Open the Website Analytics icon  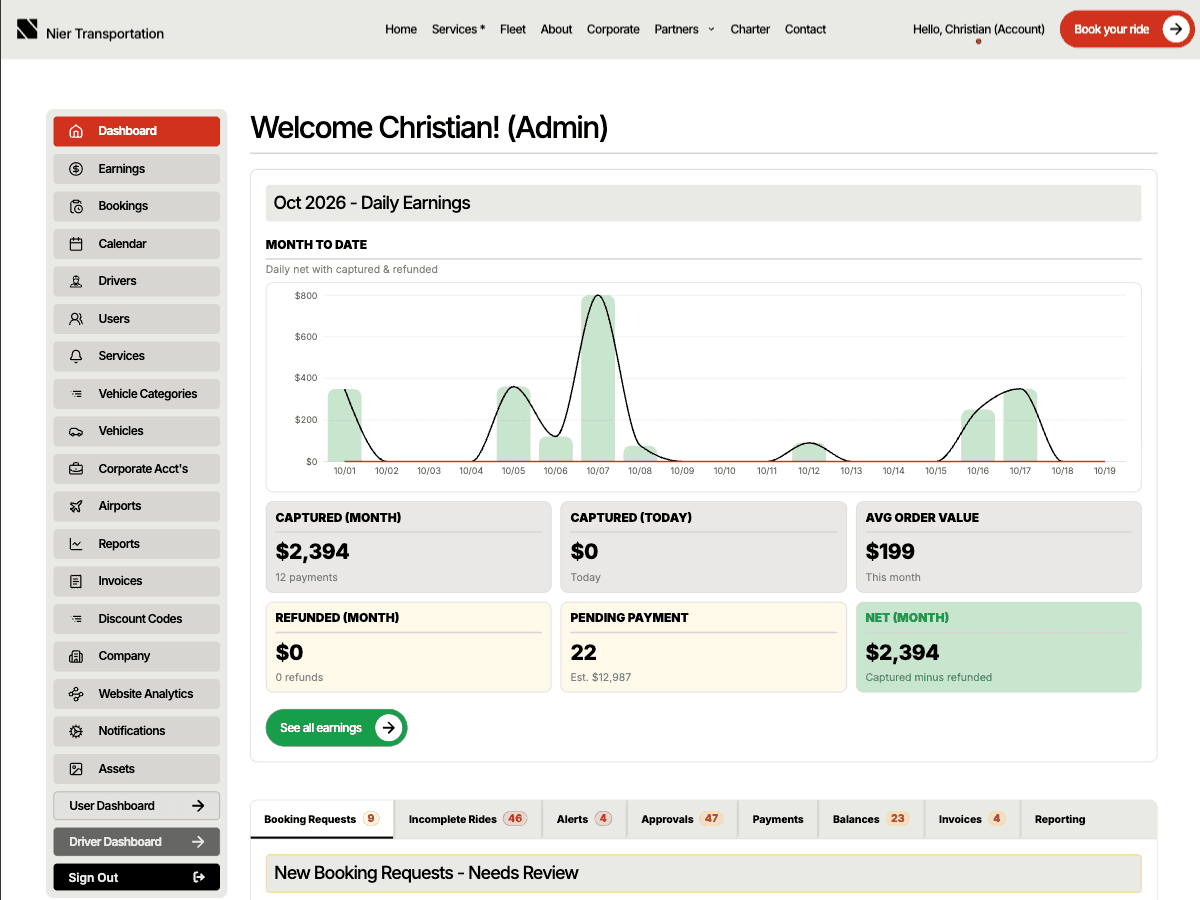click(76, 694)
